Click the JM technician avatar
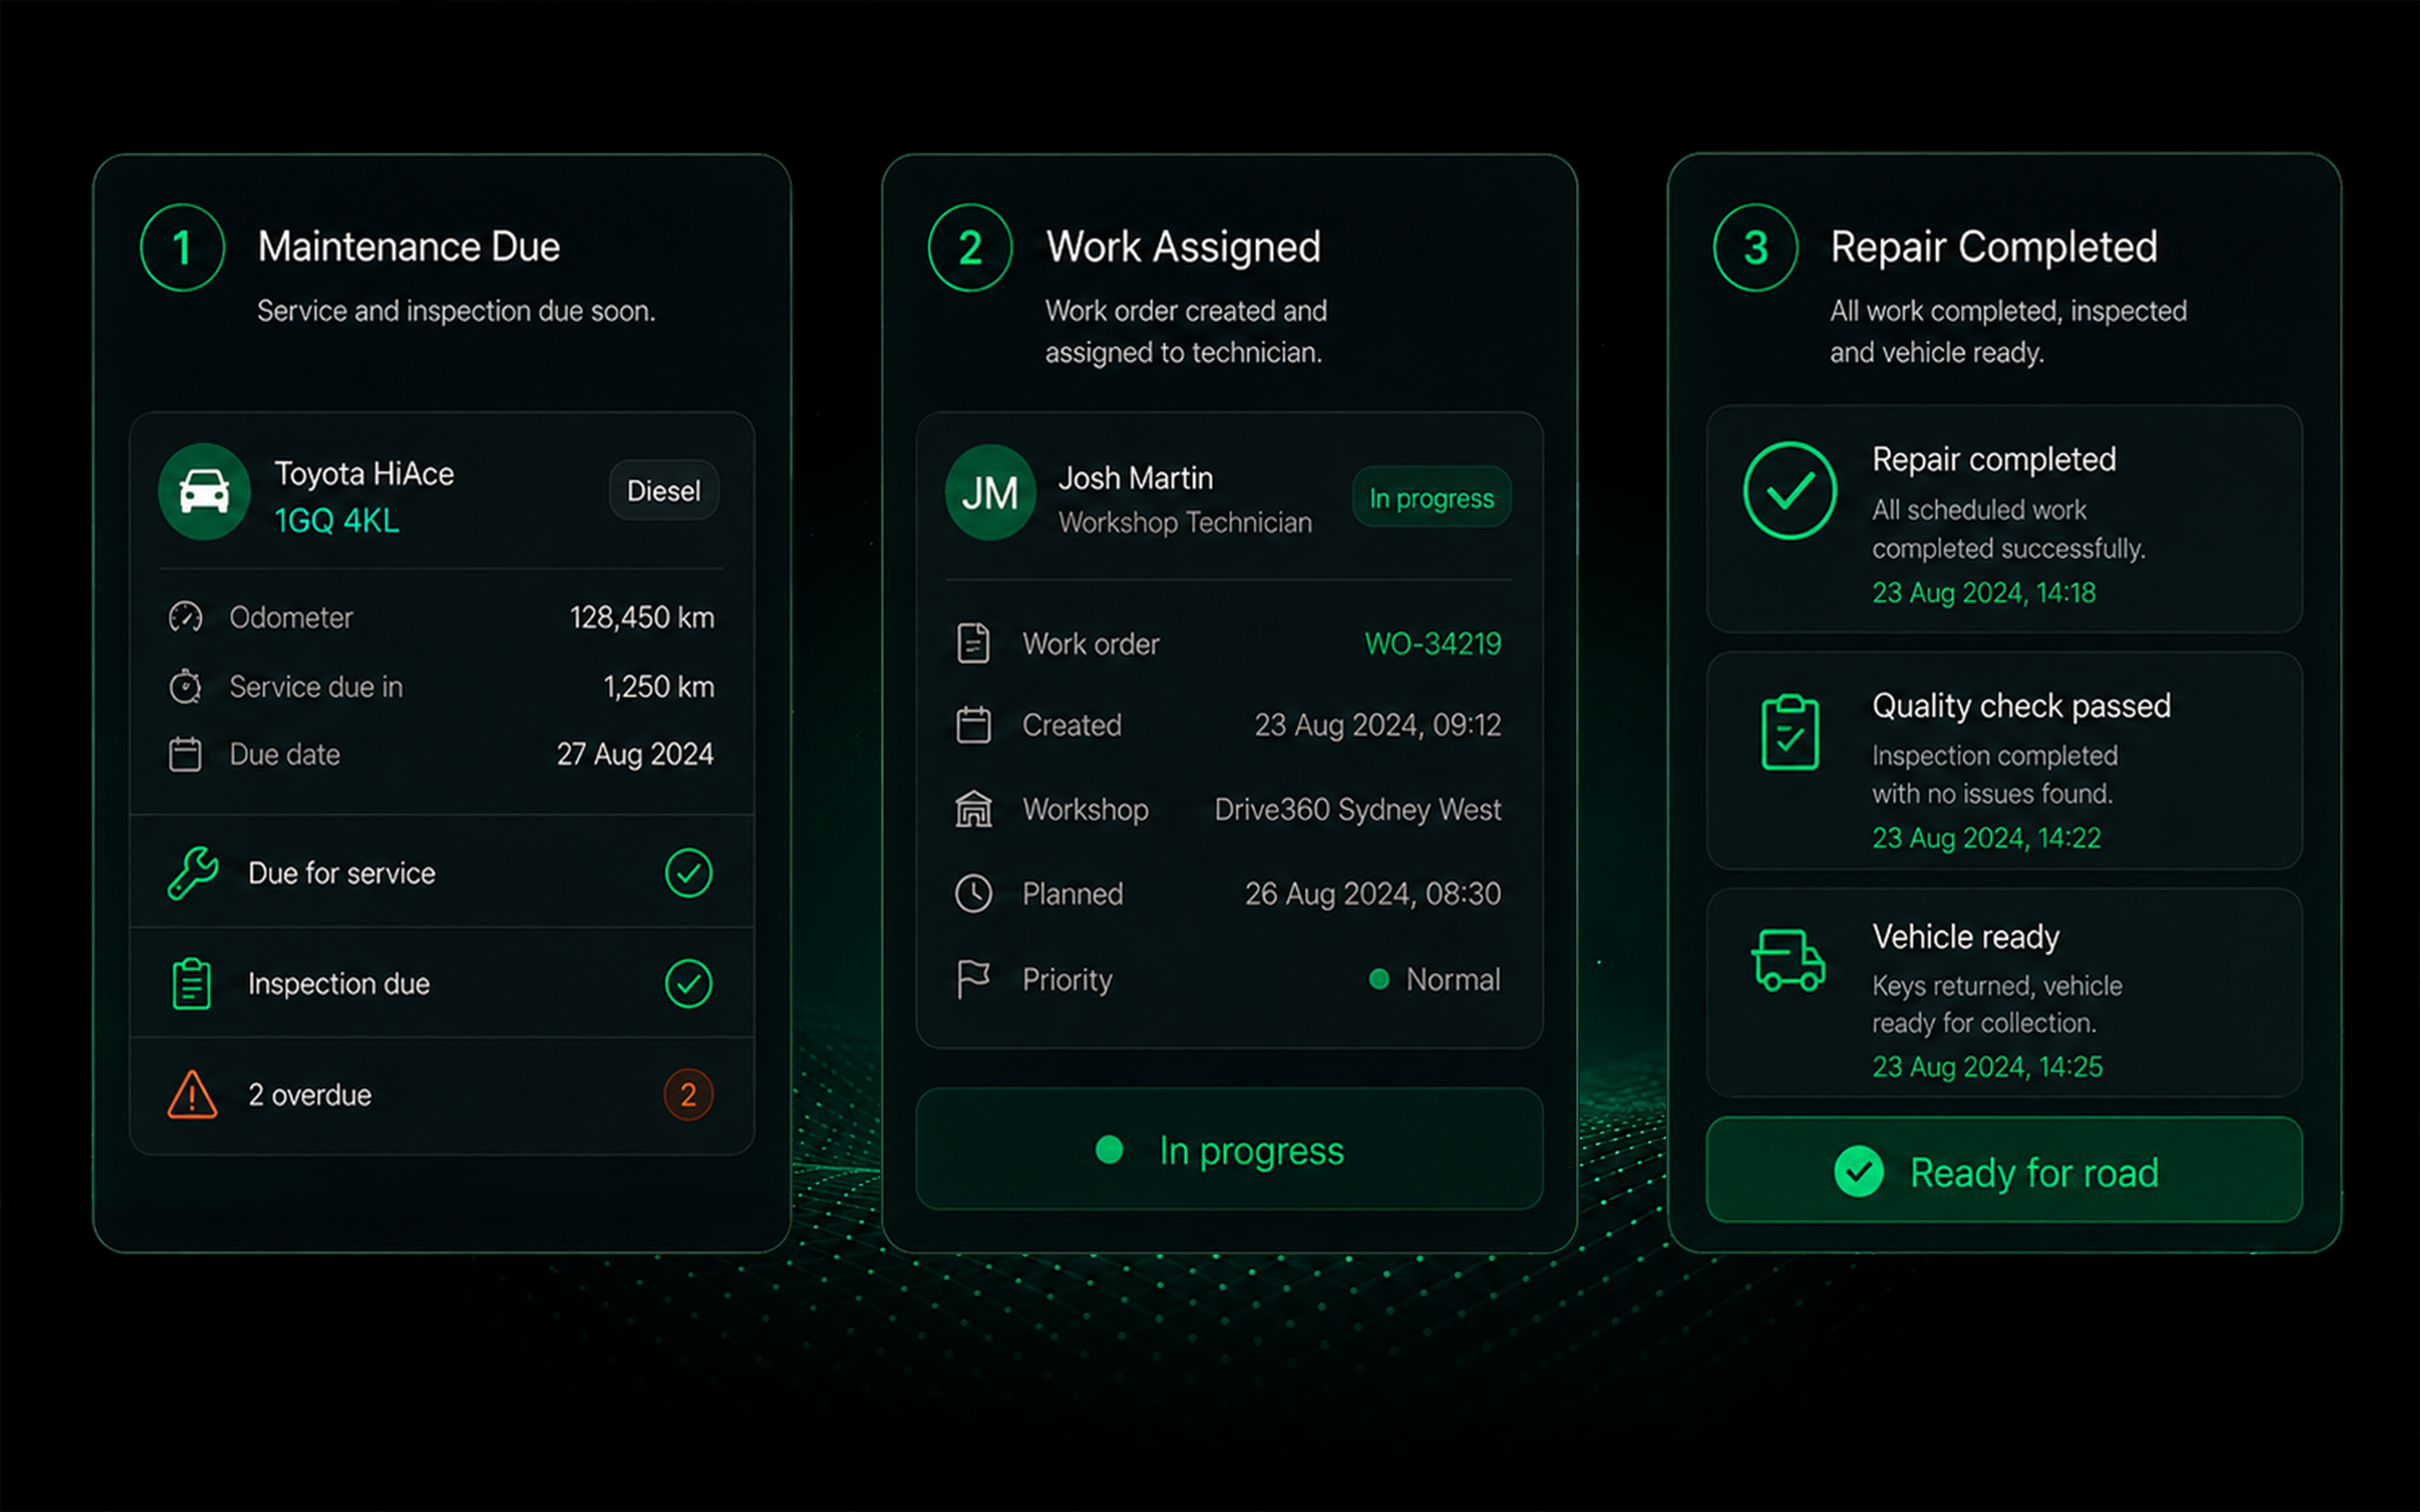The width and height of the screenshot is (2420, 1512). (990, 493)
